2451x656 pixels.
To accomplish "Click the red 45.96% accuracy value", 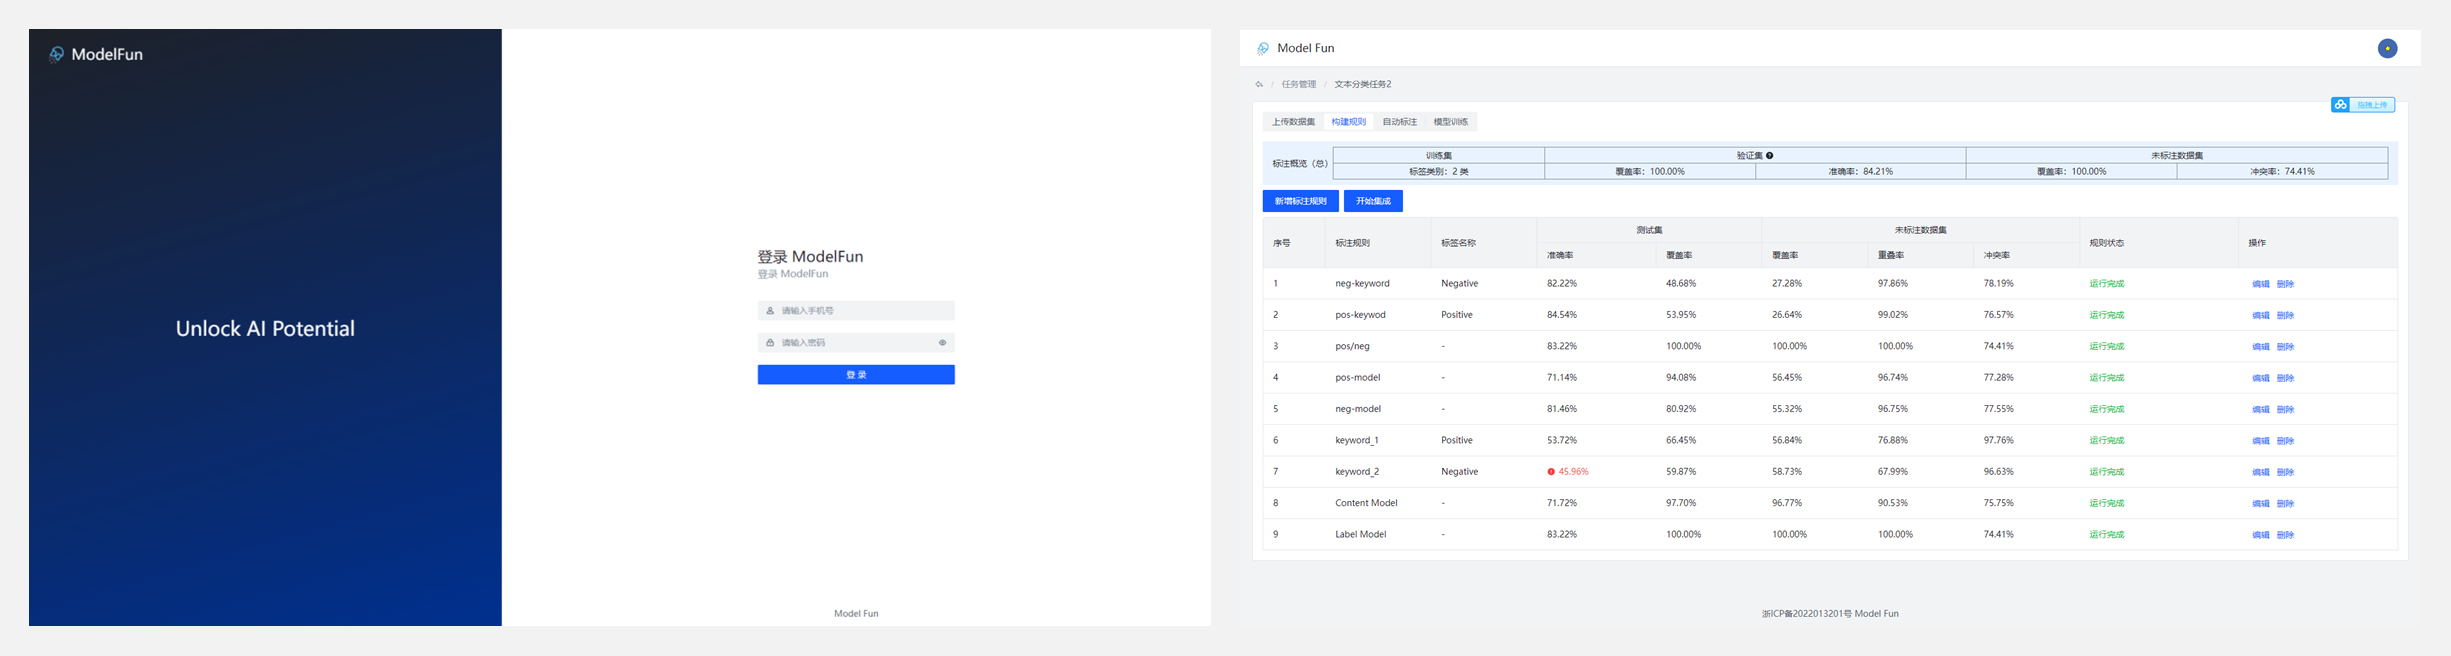I will tap(1573, 472).
